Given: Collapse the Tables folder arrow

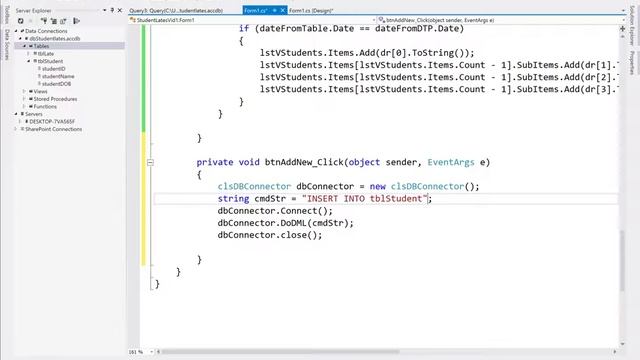Looking at the screenshot, I should coord(24,46).
